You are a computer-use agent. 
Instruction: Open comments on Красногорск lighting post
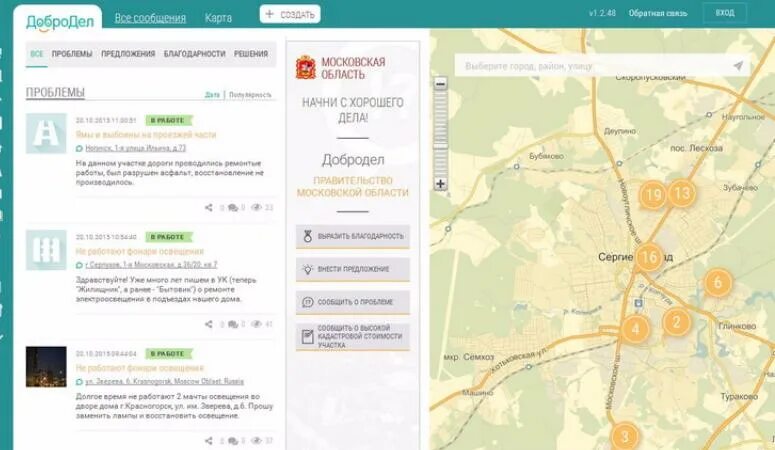(233, 441)
